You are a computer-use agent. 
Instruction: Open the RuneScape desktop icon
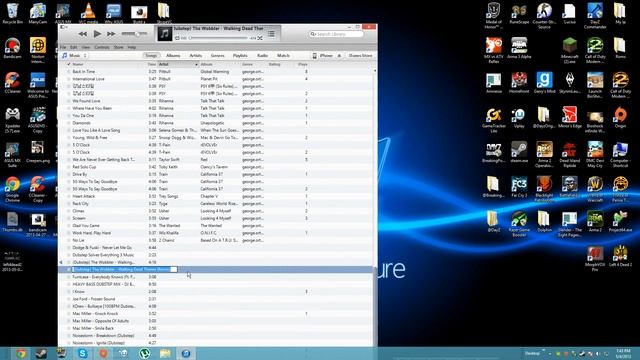click(519, 13)
